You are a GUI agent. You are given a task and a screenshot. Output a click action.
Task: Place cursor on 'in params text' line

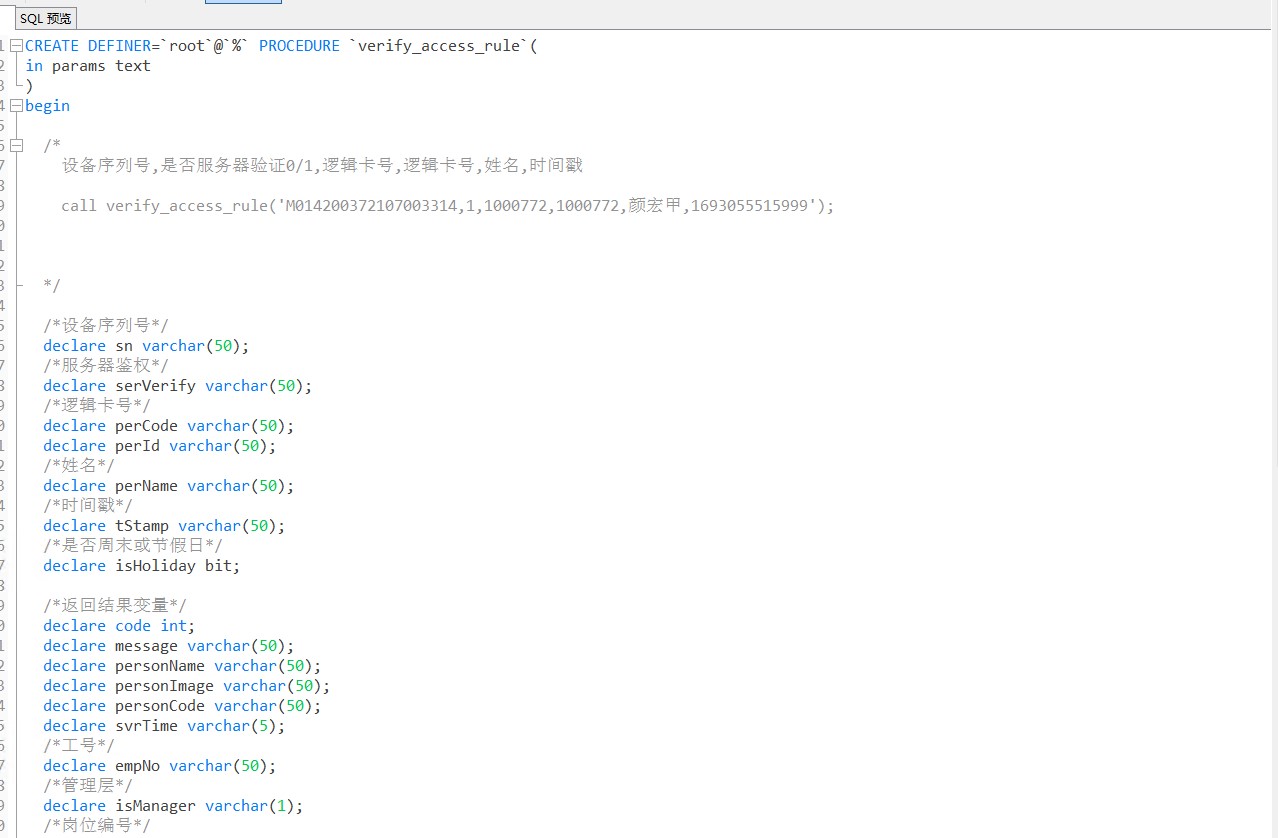[x=88, y=66]
